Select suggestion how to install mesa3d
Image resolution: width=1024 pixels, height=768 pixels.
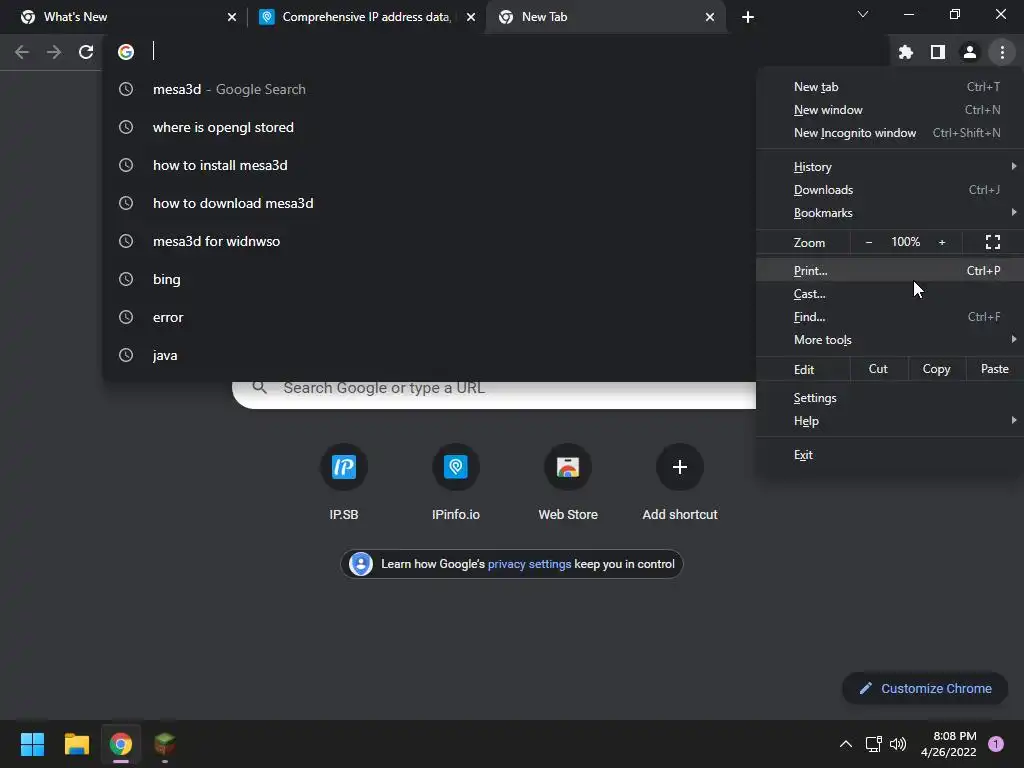429,165
